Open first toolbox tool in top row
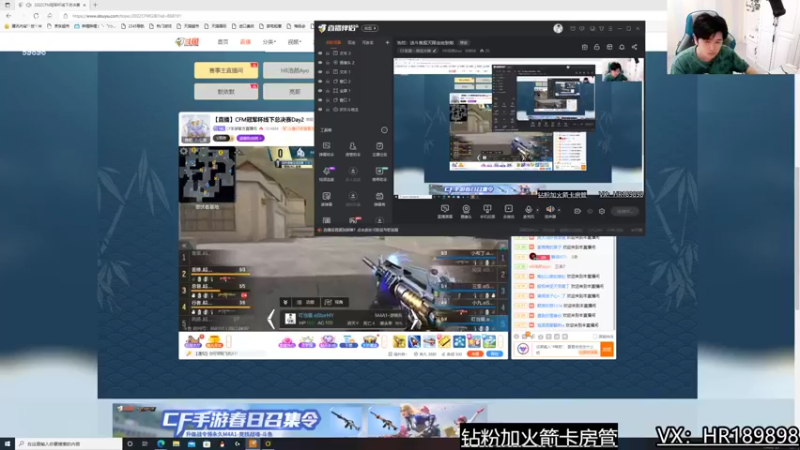This screenshot has height=450, width=800. pos(327,149)
